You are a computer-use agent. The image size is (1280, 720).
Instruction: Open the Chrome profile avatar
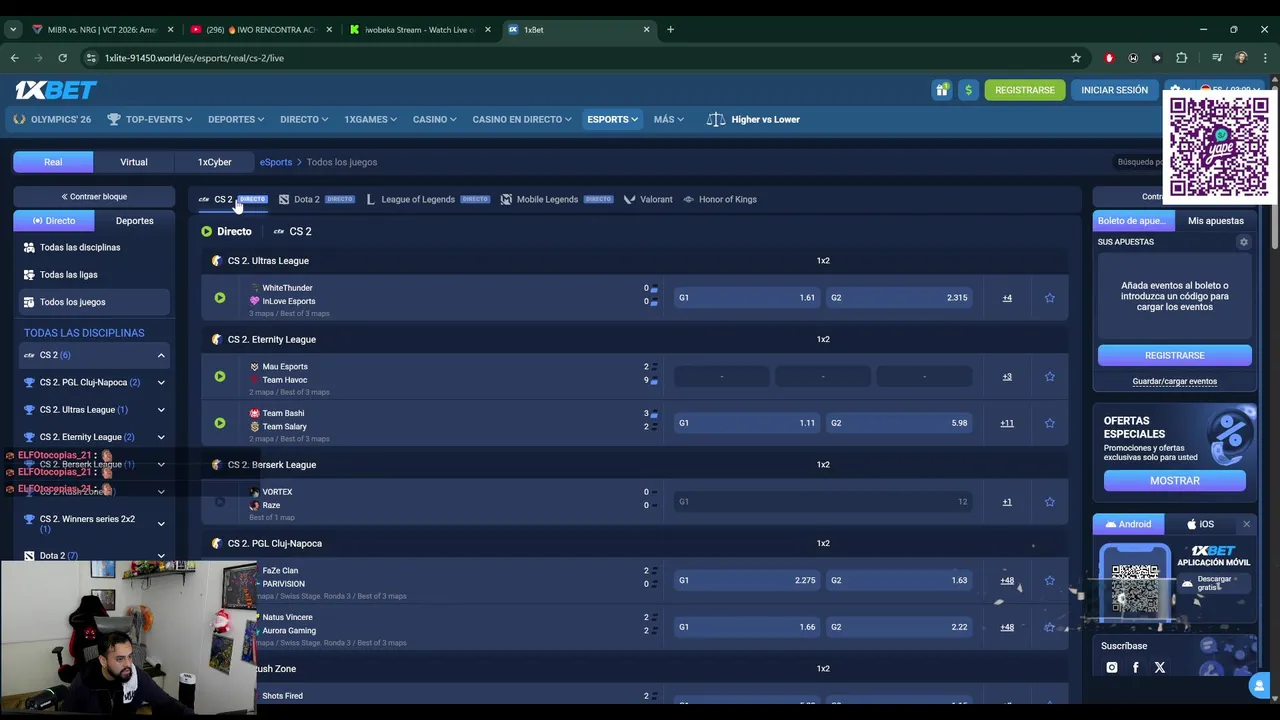(x=1241, y=58)
